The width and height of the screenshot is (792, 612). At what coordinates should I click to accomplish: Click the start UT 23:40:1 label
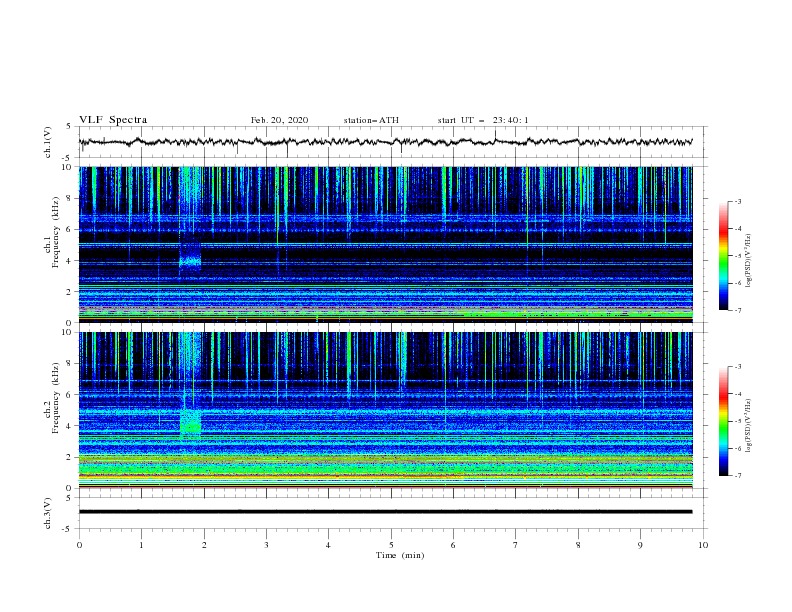483,120
